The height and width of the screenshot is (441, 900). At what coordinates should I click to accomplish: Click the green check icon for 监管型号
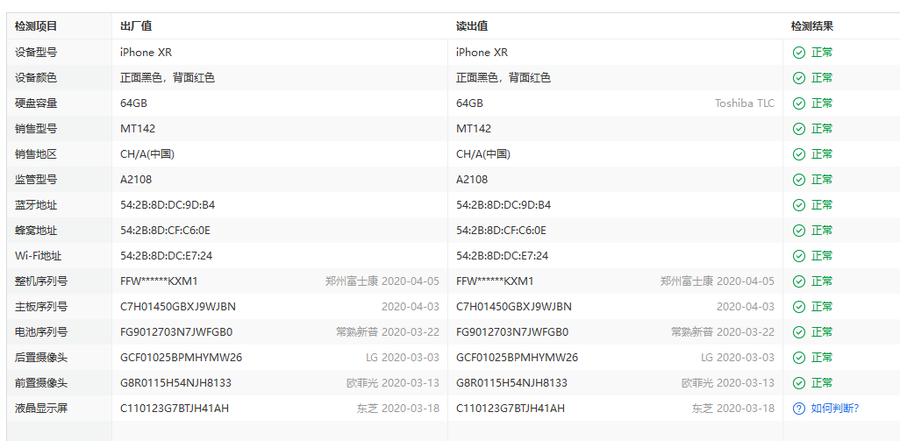pyautogui.click(x=799, y=180)
